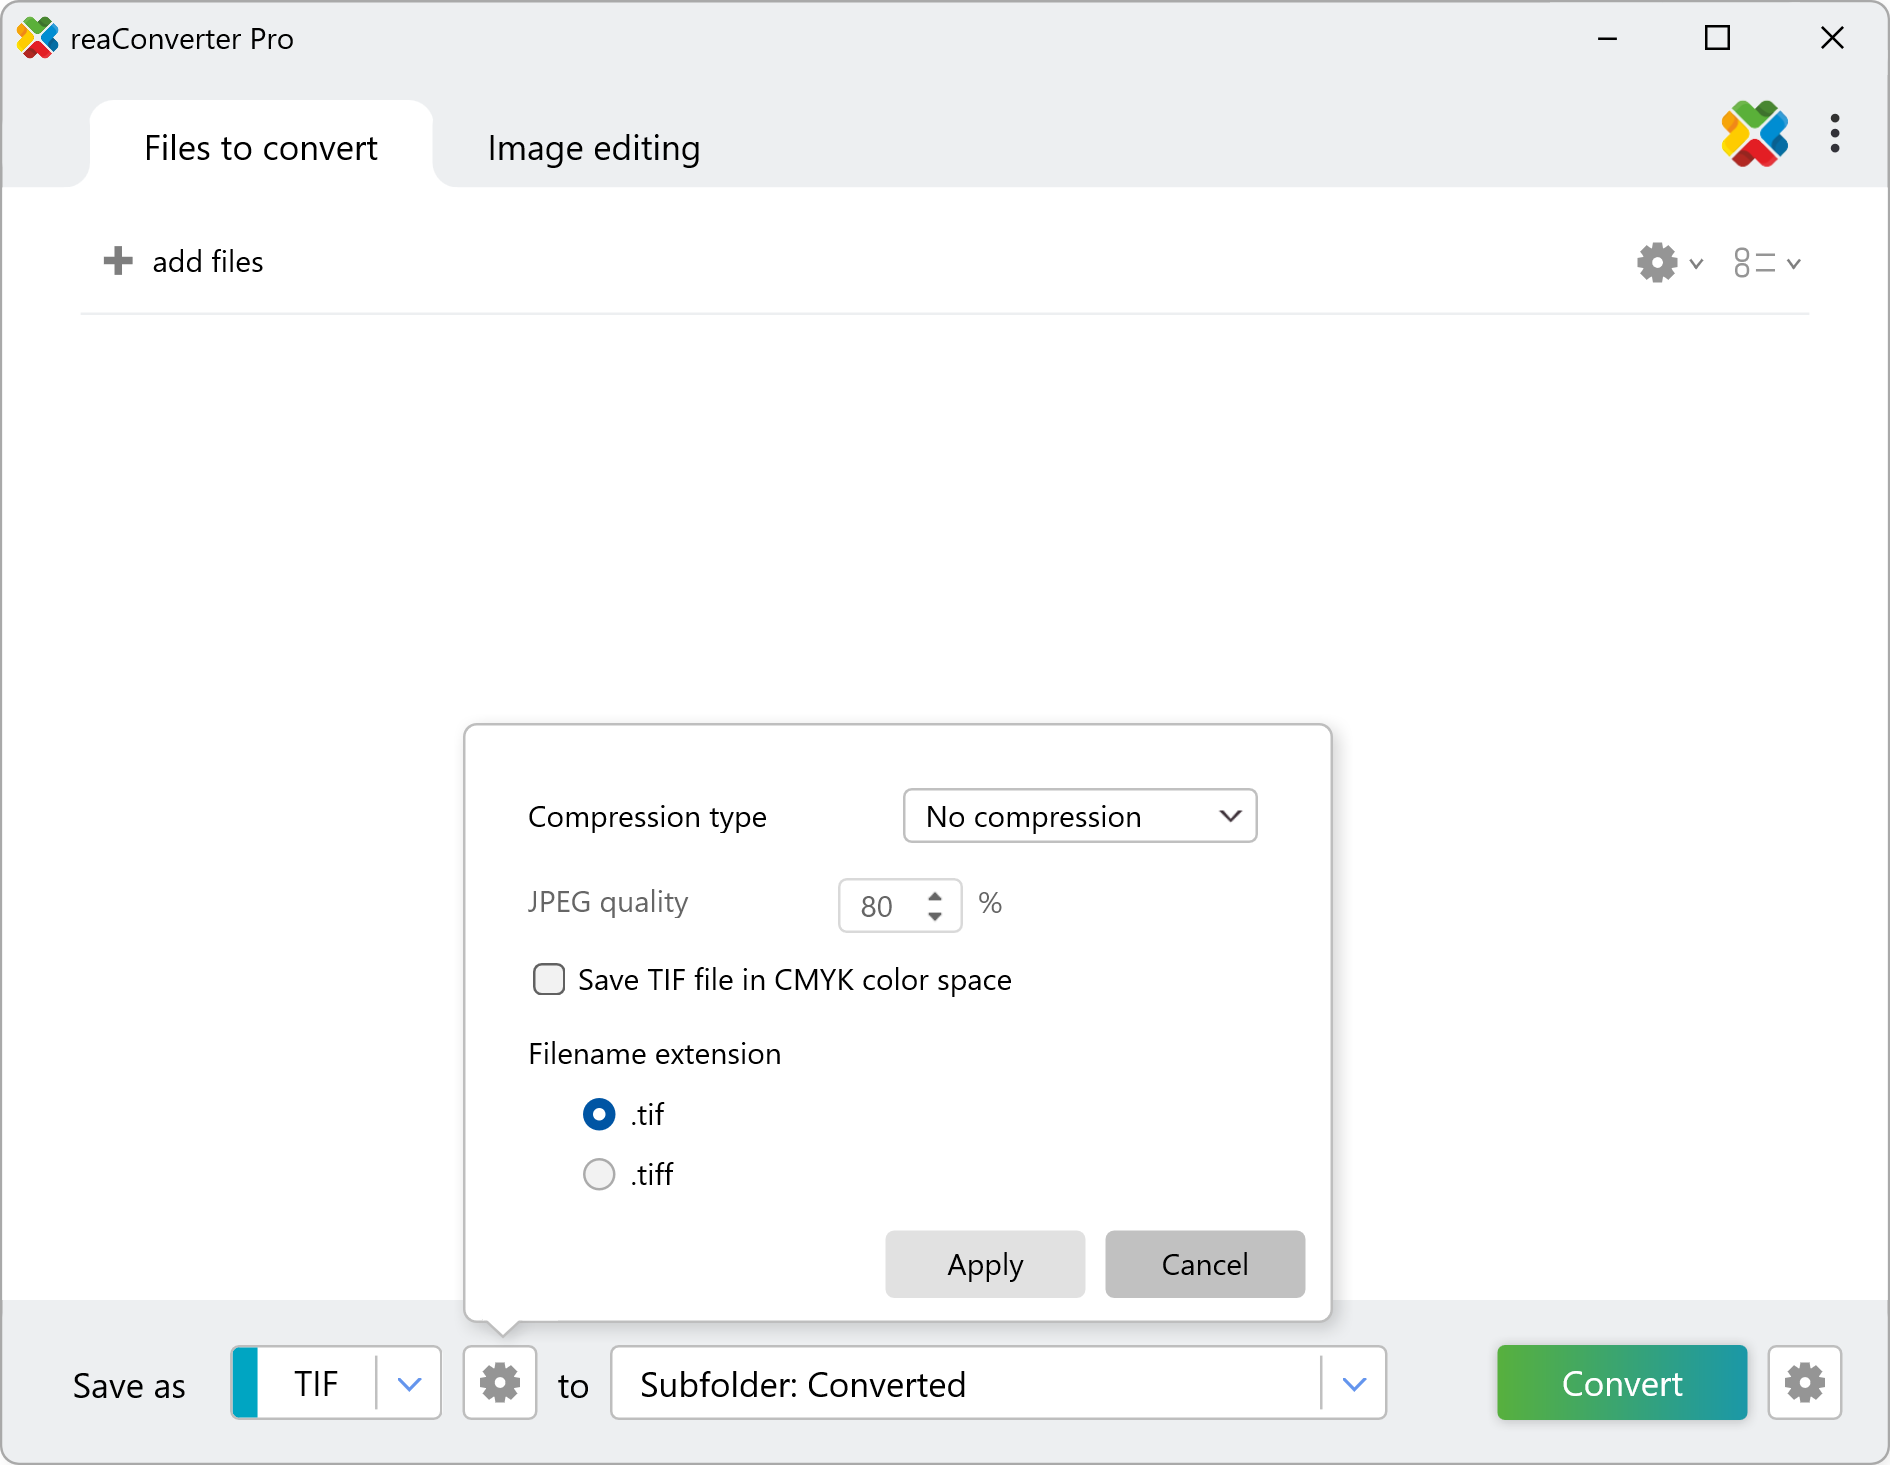This screenshot has height=1465, width=1890.
Task: Click the plus icon beside add files
Action: tap(118, 261)
